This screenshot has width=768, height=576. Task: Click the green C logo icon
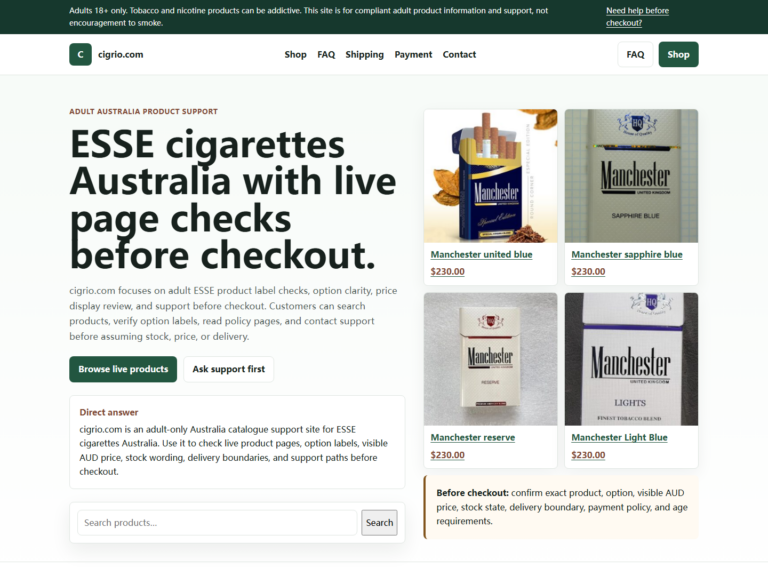click(80, 54)
